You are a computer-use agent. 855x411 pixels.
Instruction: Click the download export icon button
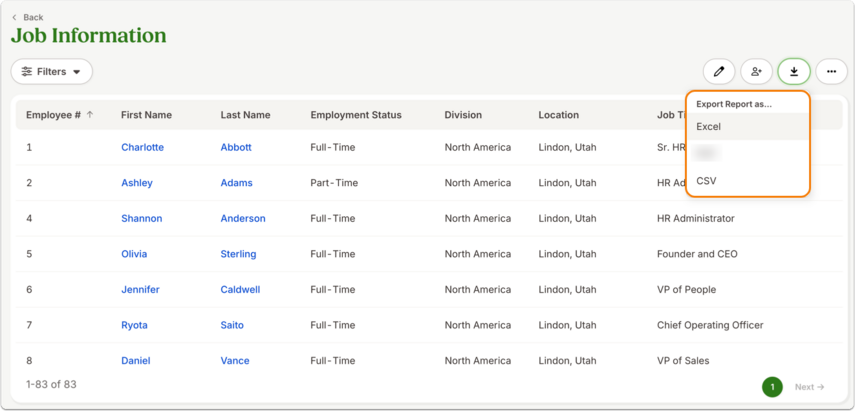(x=794, y=71)
